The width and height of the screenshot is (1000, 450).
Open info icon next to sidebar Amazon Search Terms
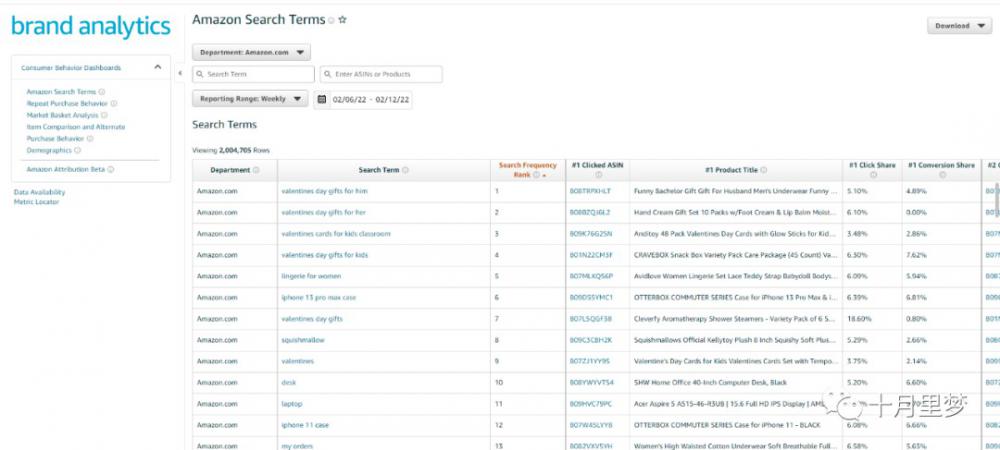click(x=101, y=92)
